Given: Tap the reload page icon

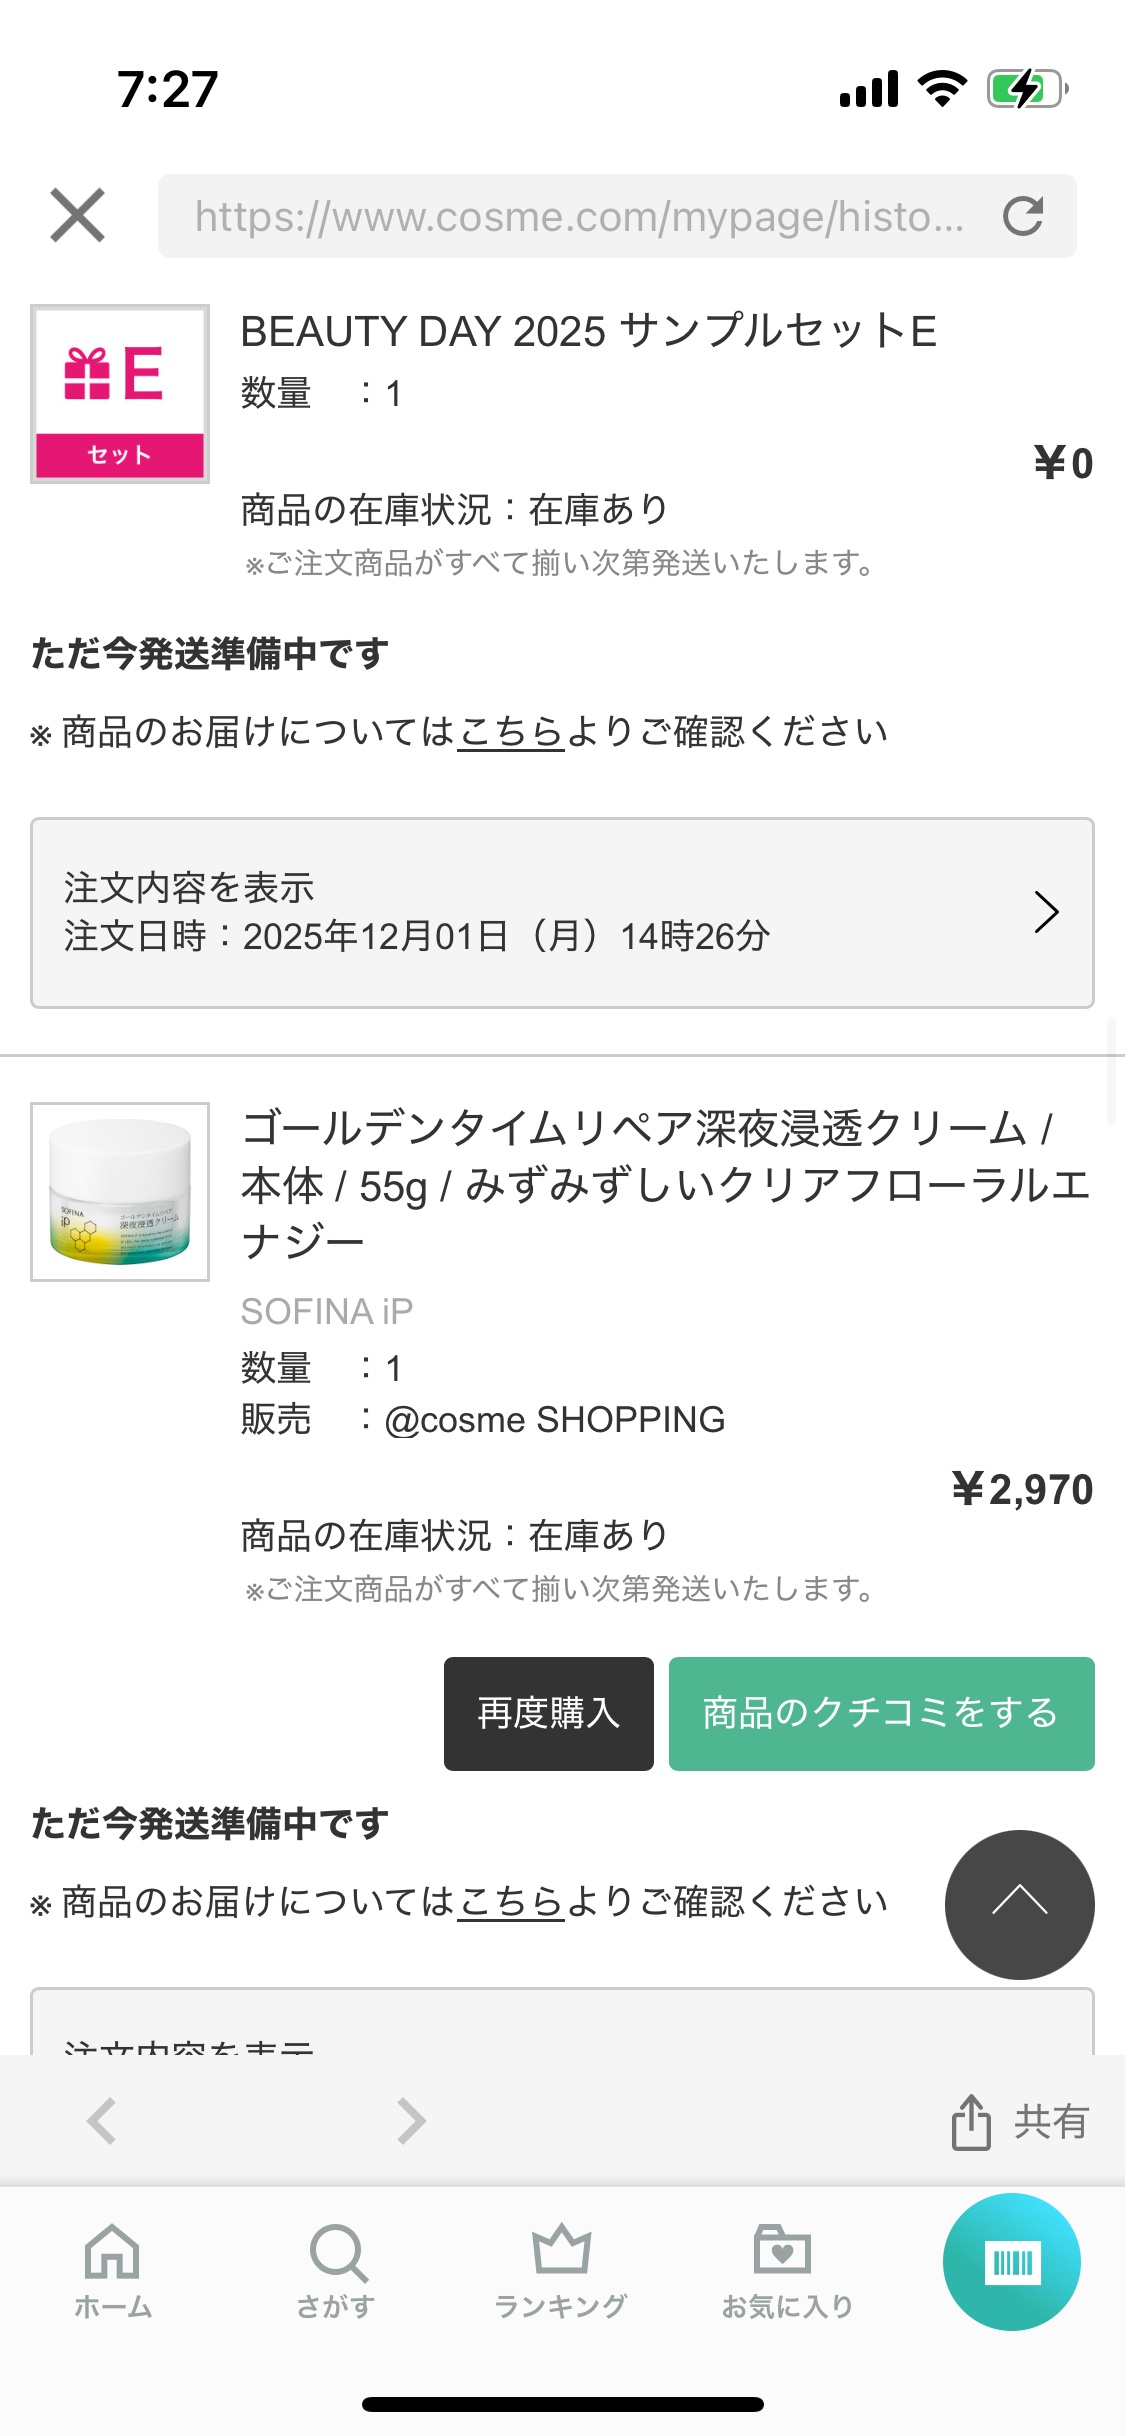Looking at the screenshot, I should coord(1022,216).
